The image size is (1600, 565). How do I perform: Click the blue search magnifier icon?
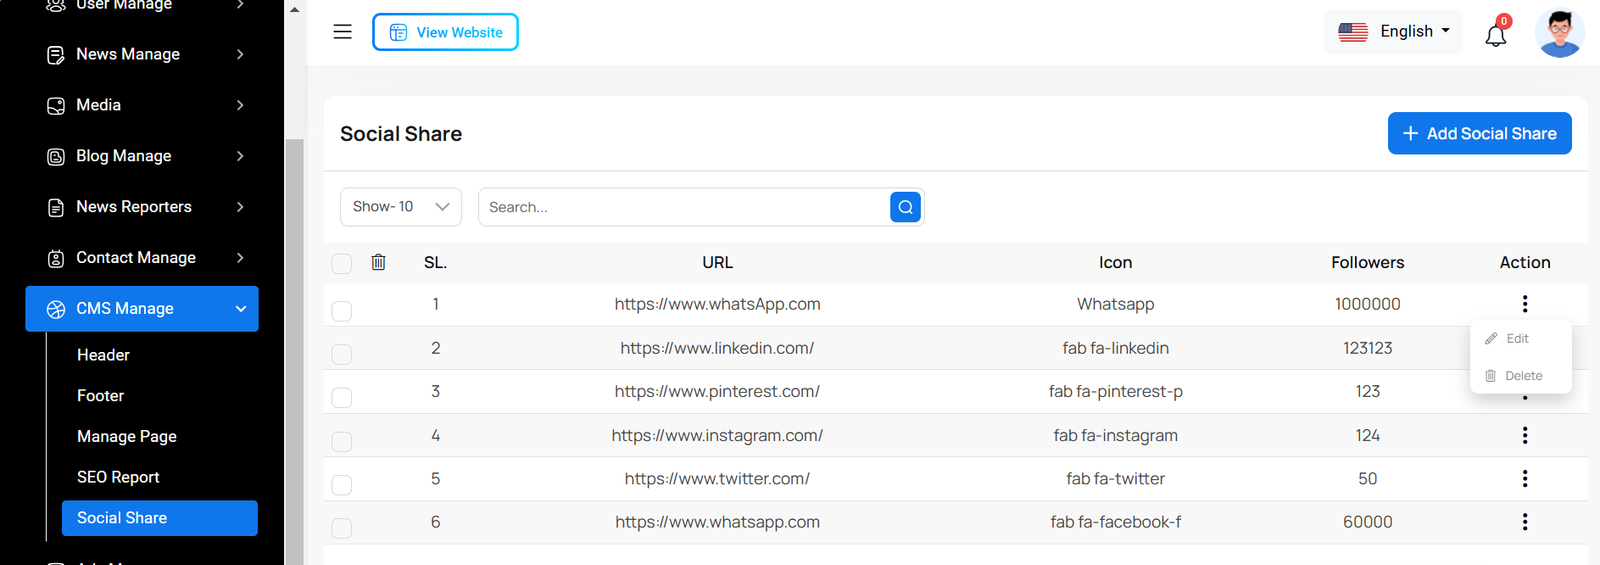click(905, 207)
